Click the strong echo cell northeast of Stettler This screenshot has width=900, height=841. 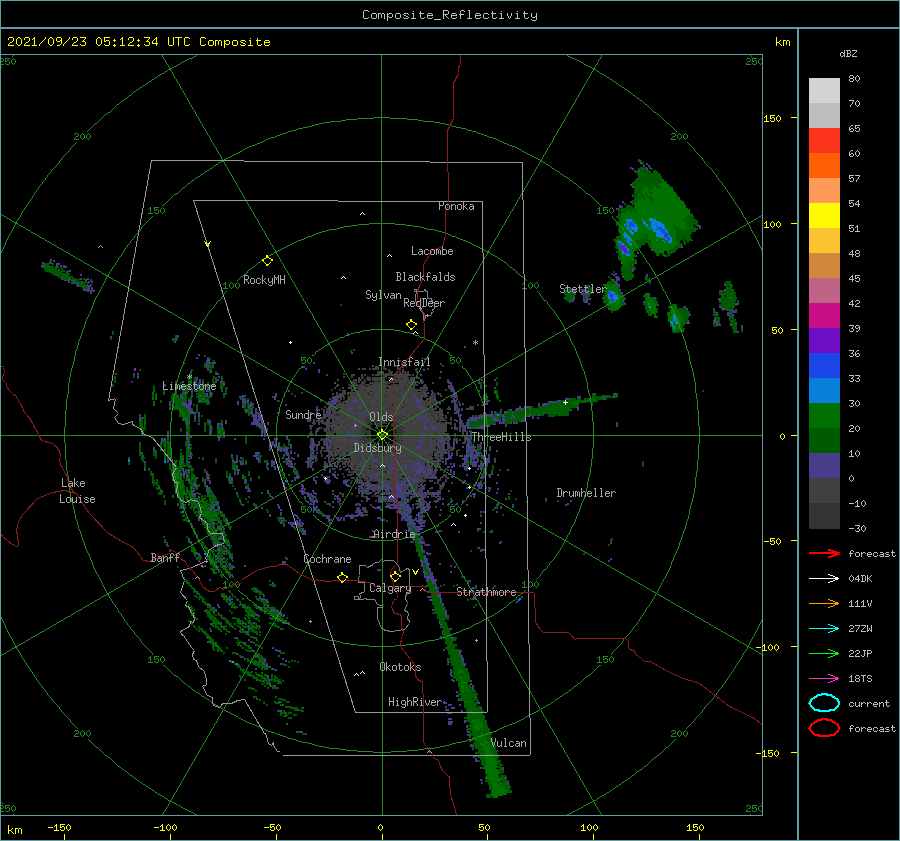click(x=656, y=221)
